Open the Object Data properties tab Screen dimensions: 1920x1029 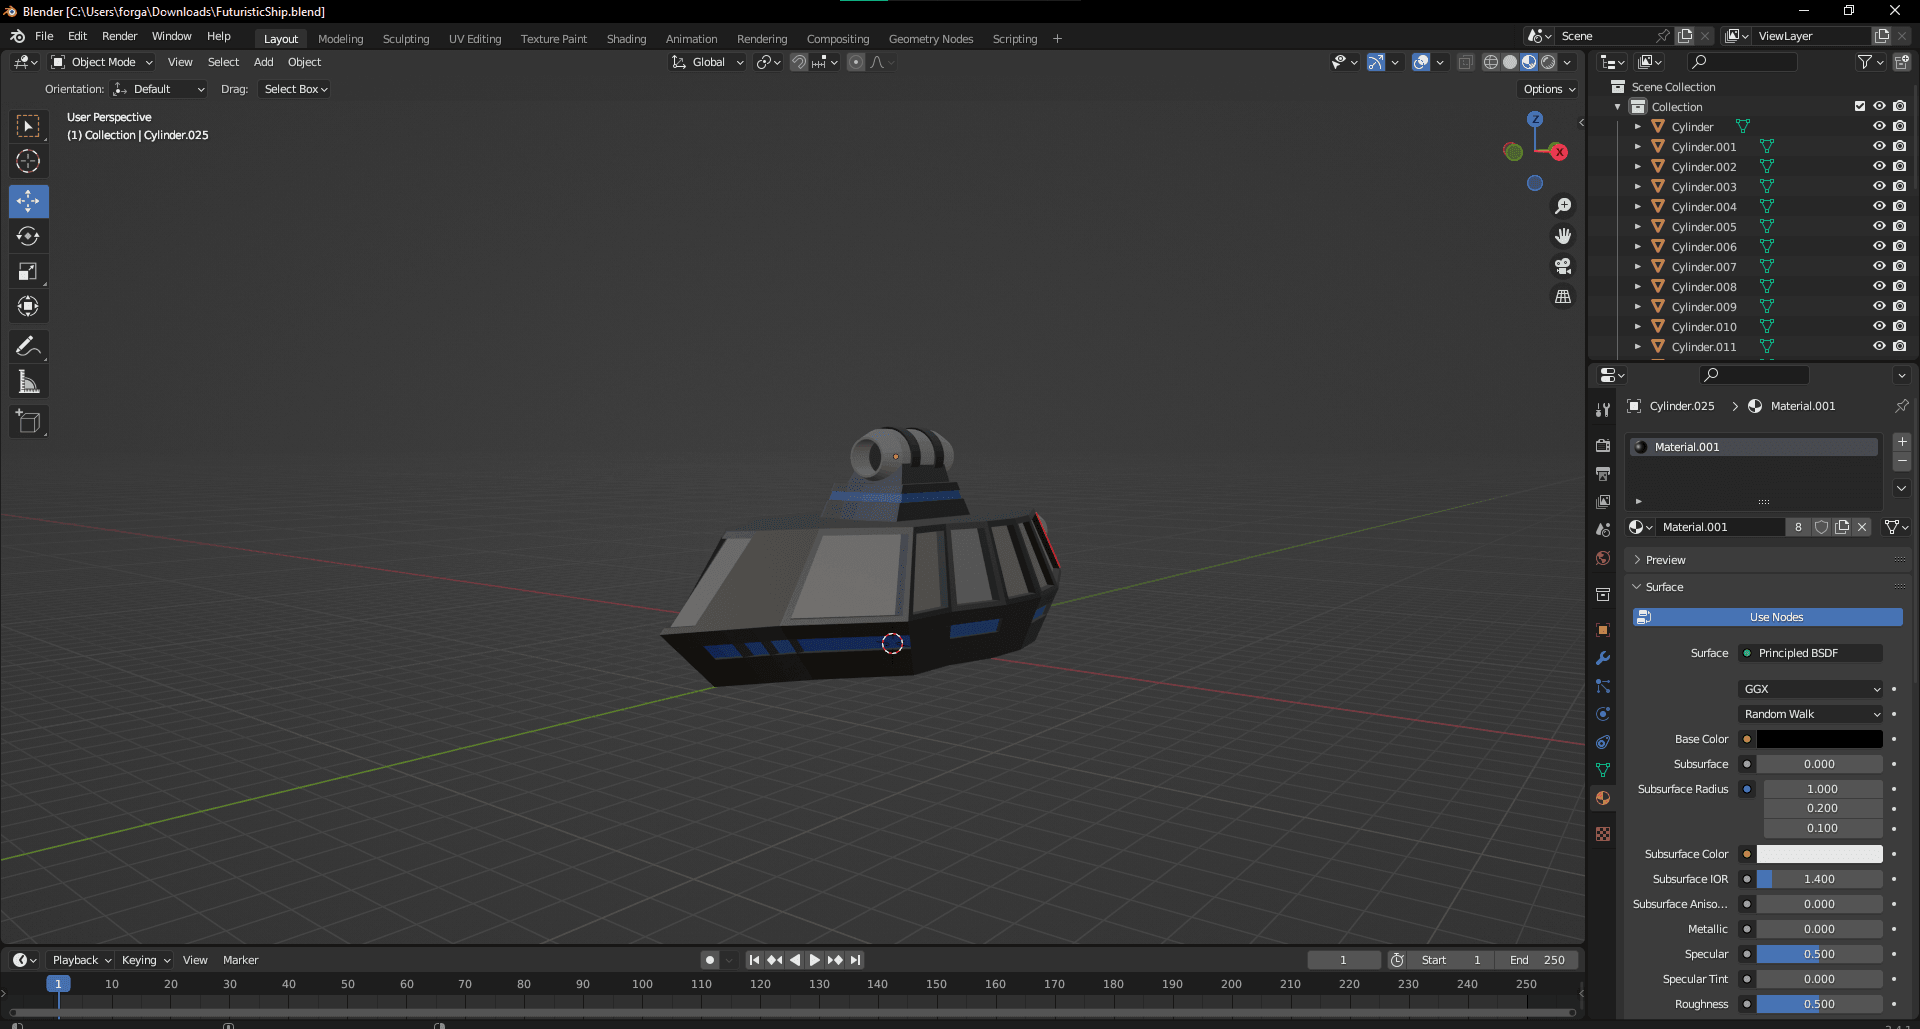click(x=1603, y=770)
